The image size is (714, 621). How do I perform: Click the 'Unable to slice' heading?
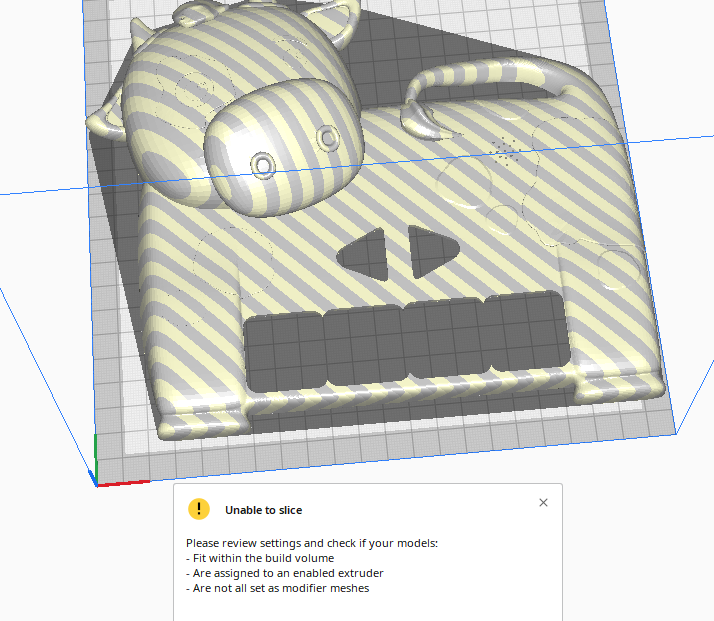(264, 510)
